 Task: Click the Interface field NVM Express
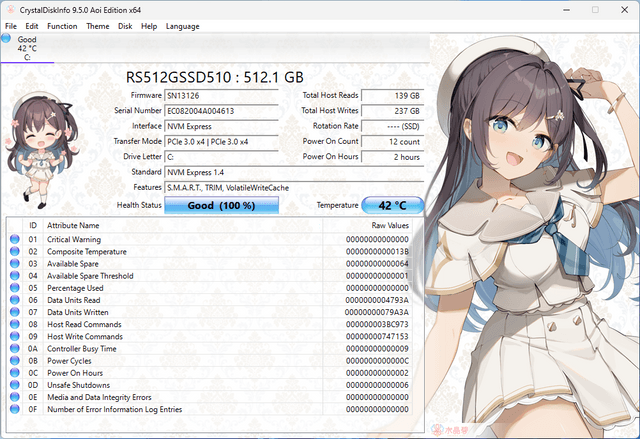(221, 126)
